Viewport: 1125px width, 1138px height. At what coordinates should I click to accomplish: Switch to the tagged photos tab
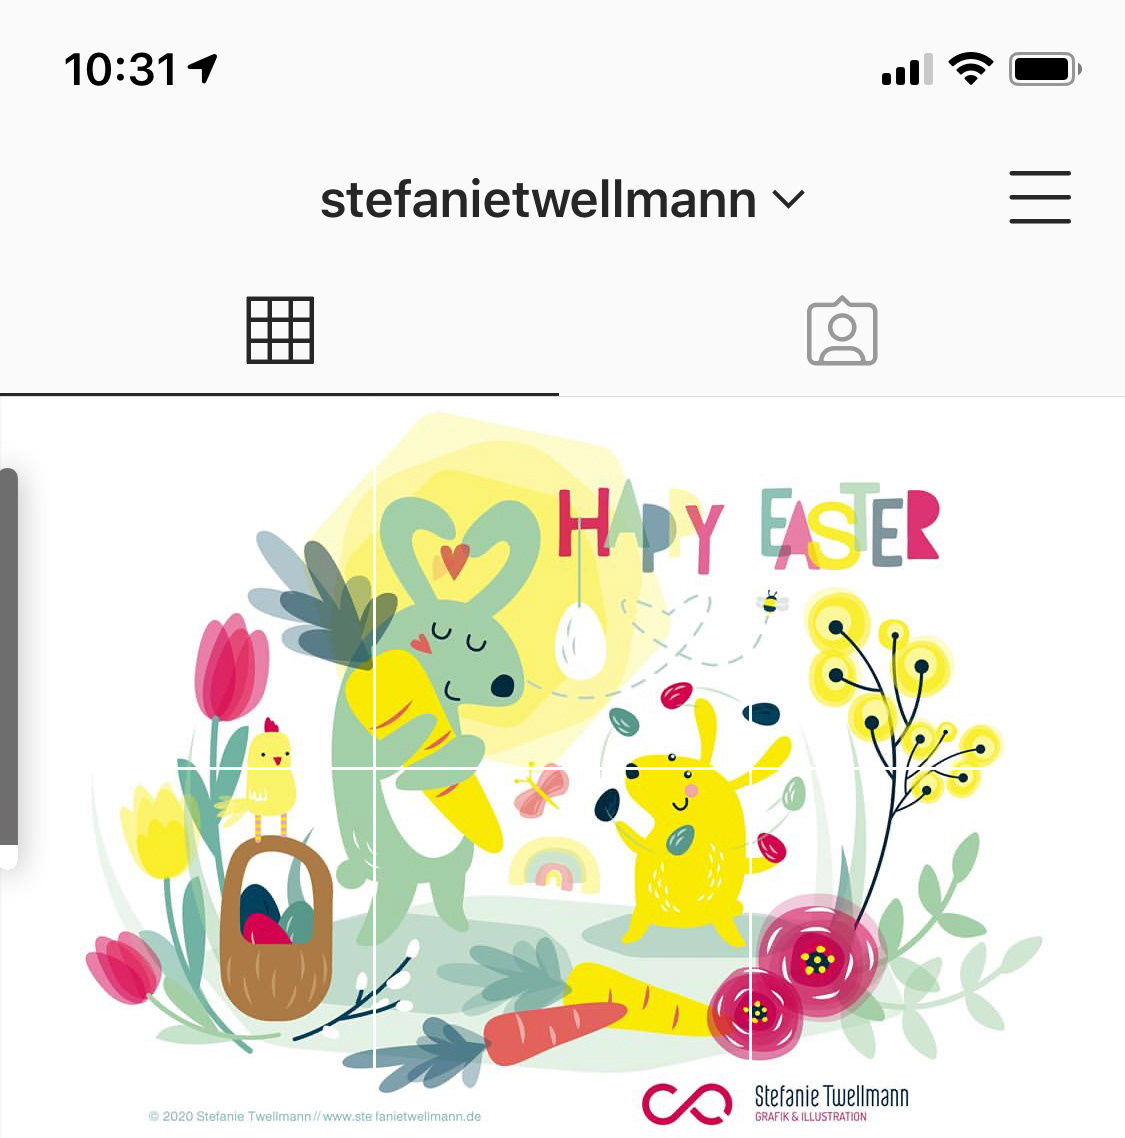842,331
